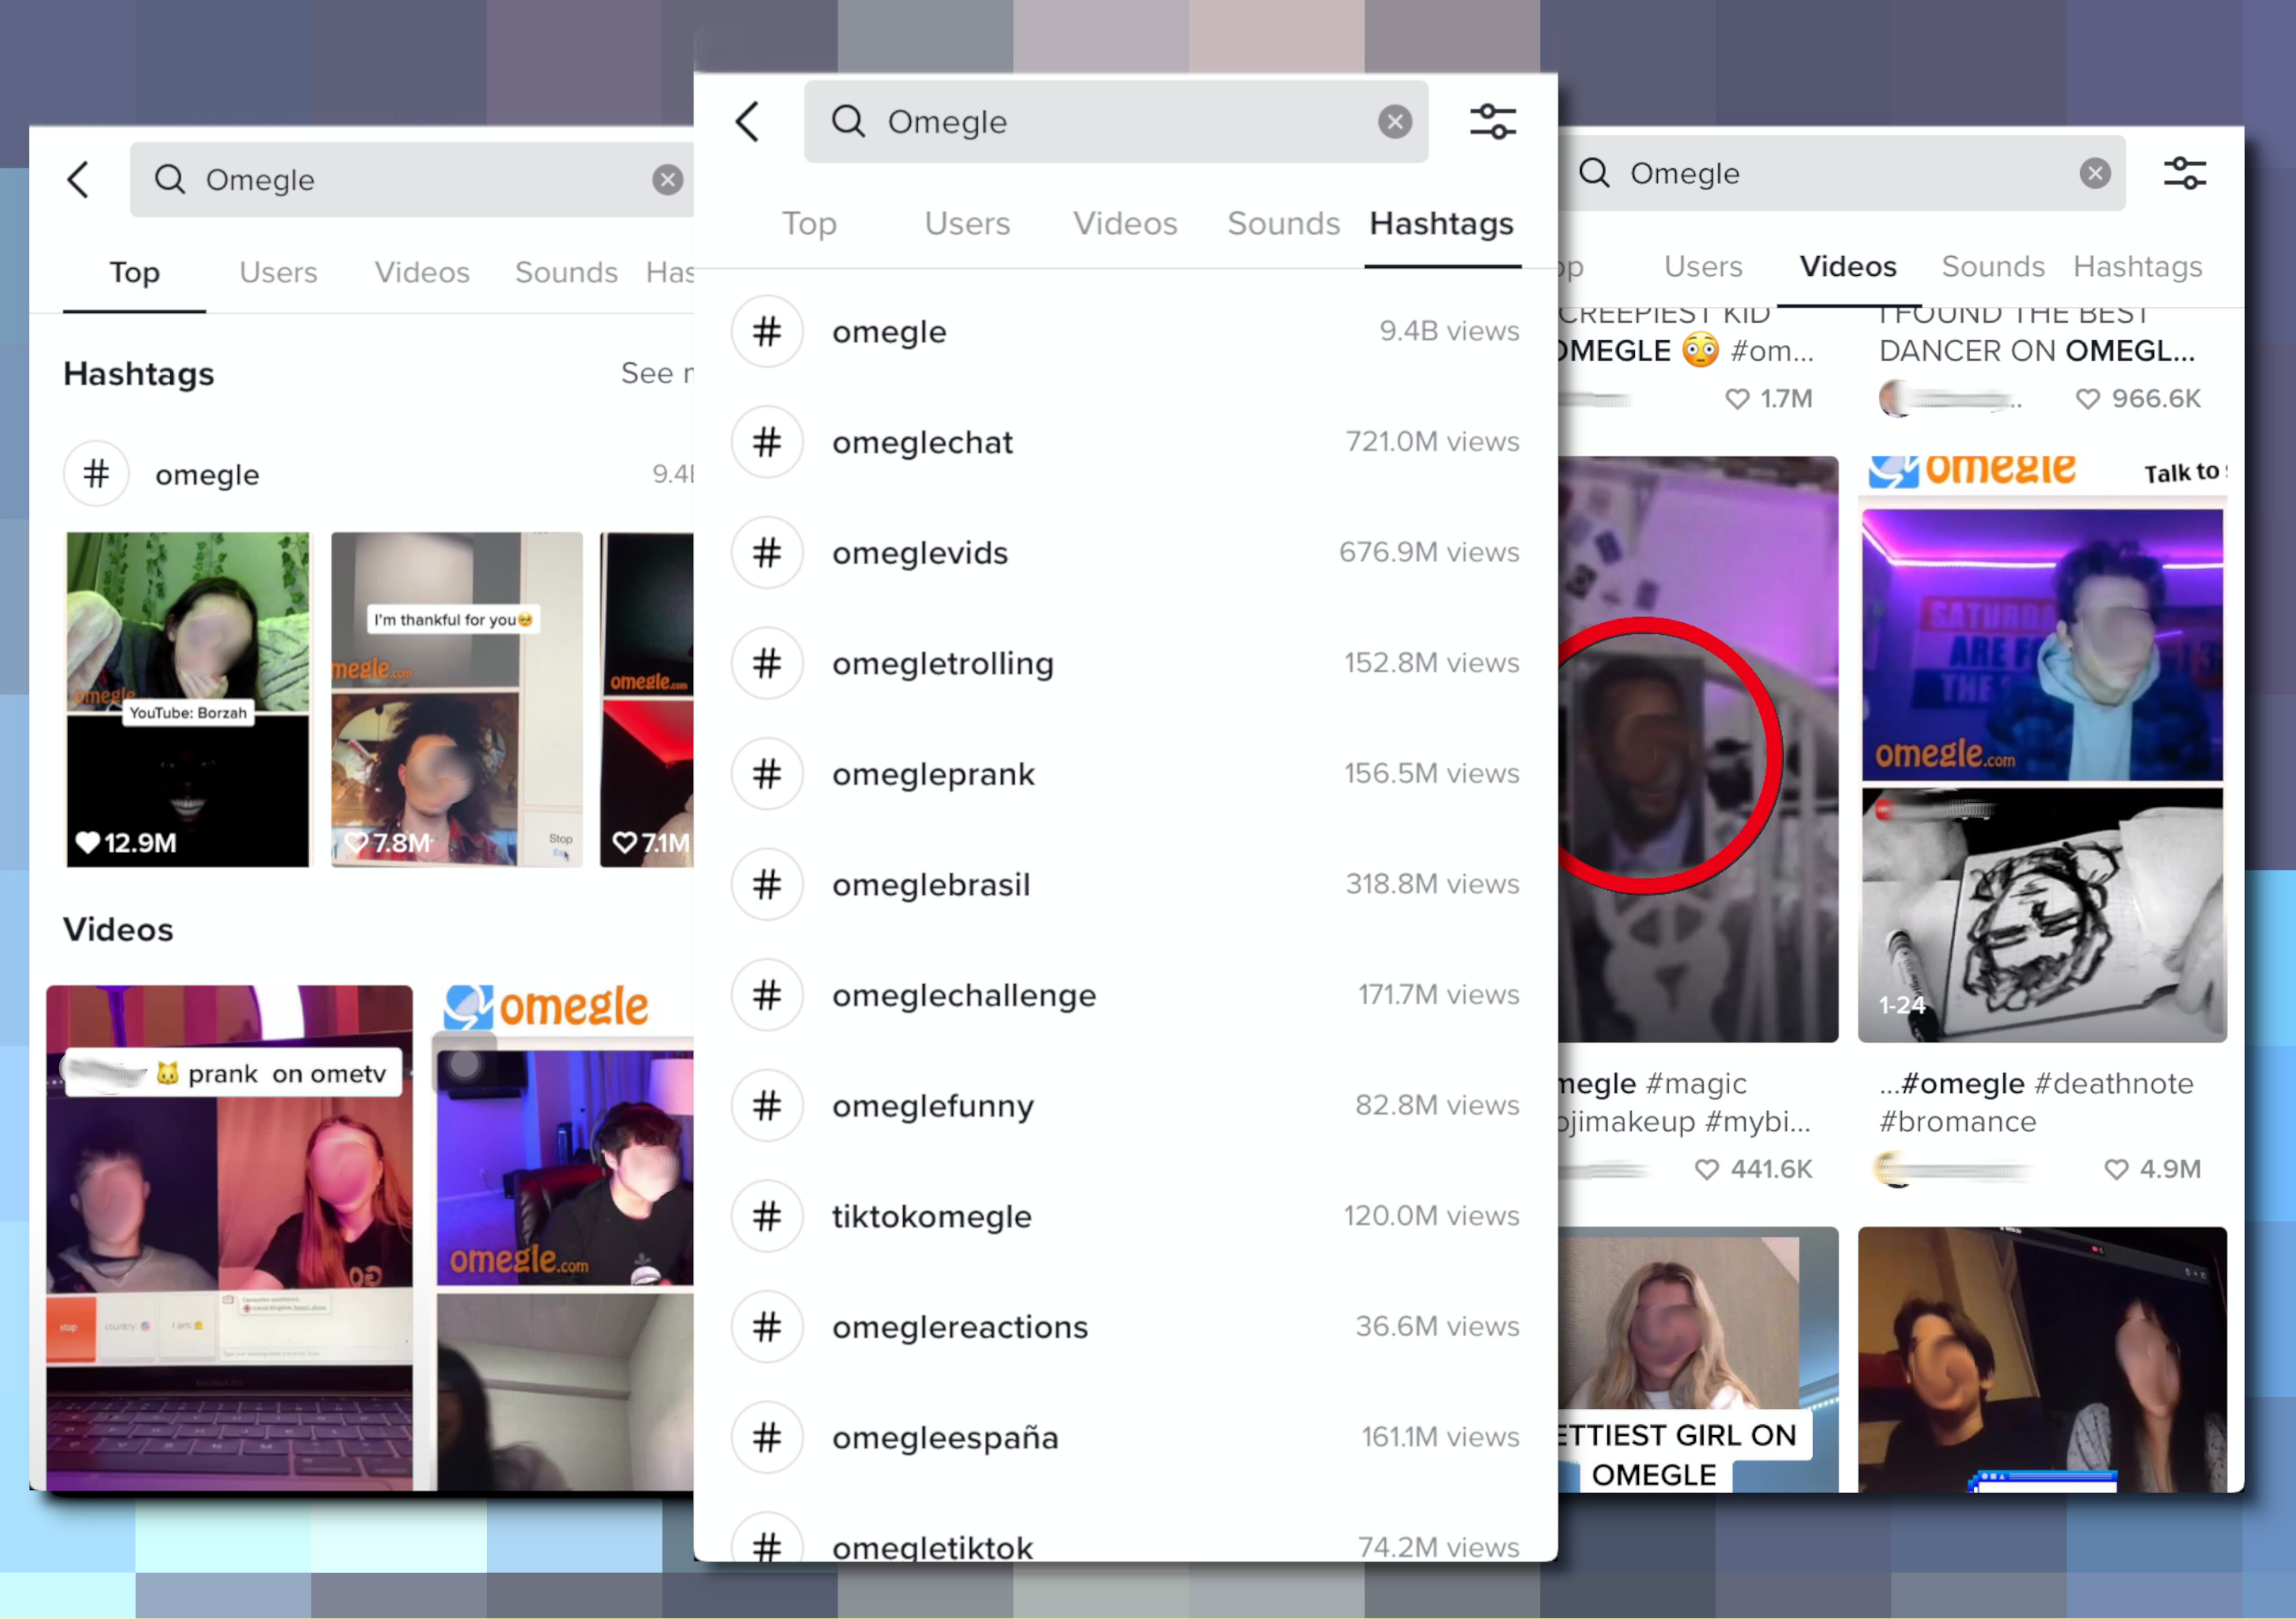Open Videos tab in left panel

coord(422,272)
